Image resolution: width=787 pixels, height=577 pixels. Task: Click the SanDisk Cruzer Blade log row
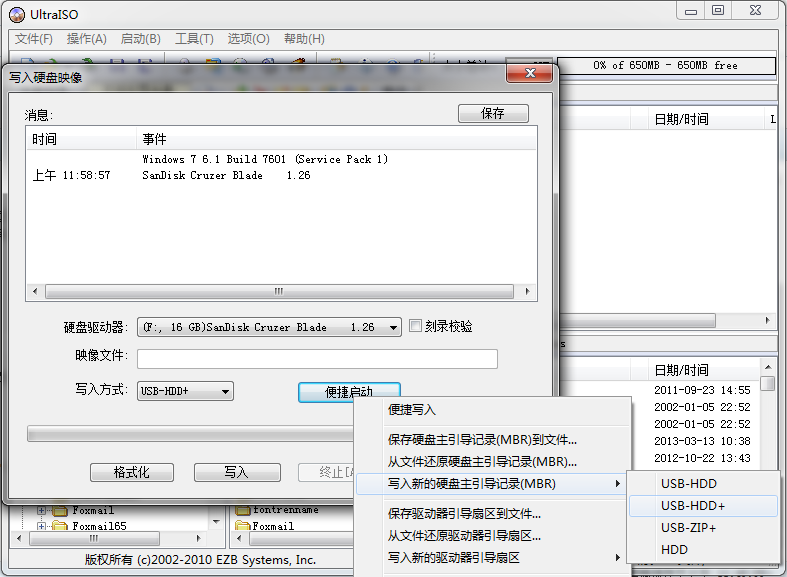[281, 175]
